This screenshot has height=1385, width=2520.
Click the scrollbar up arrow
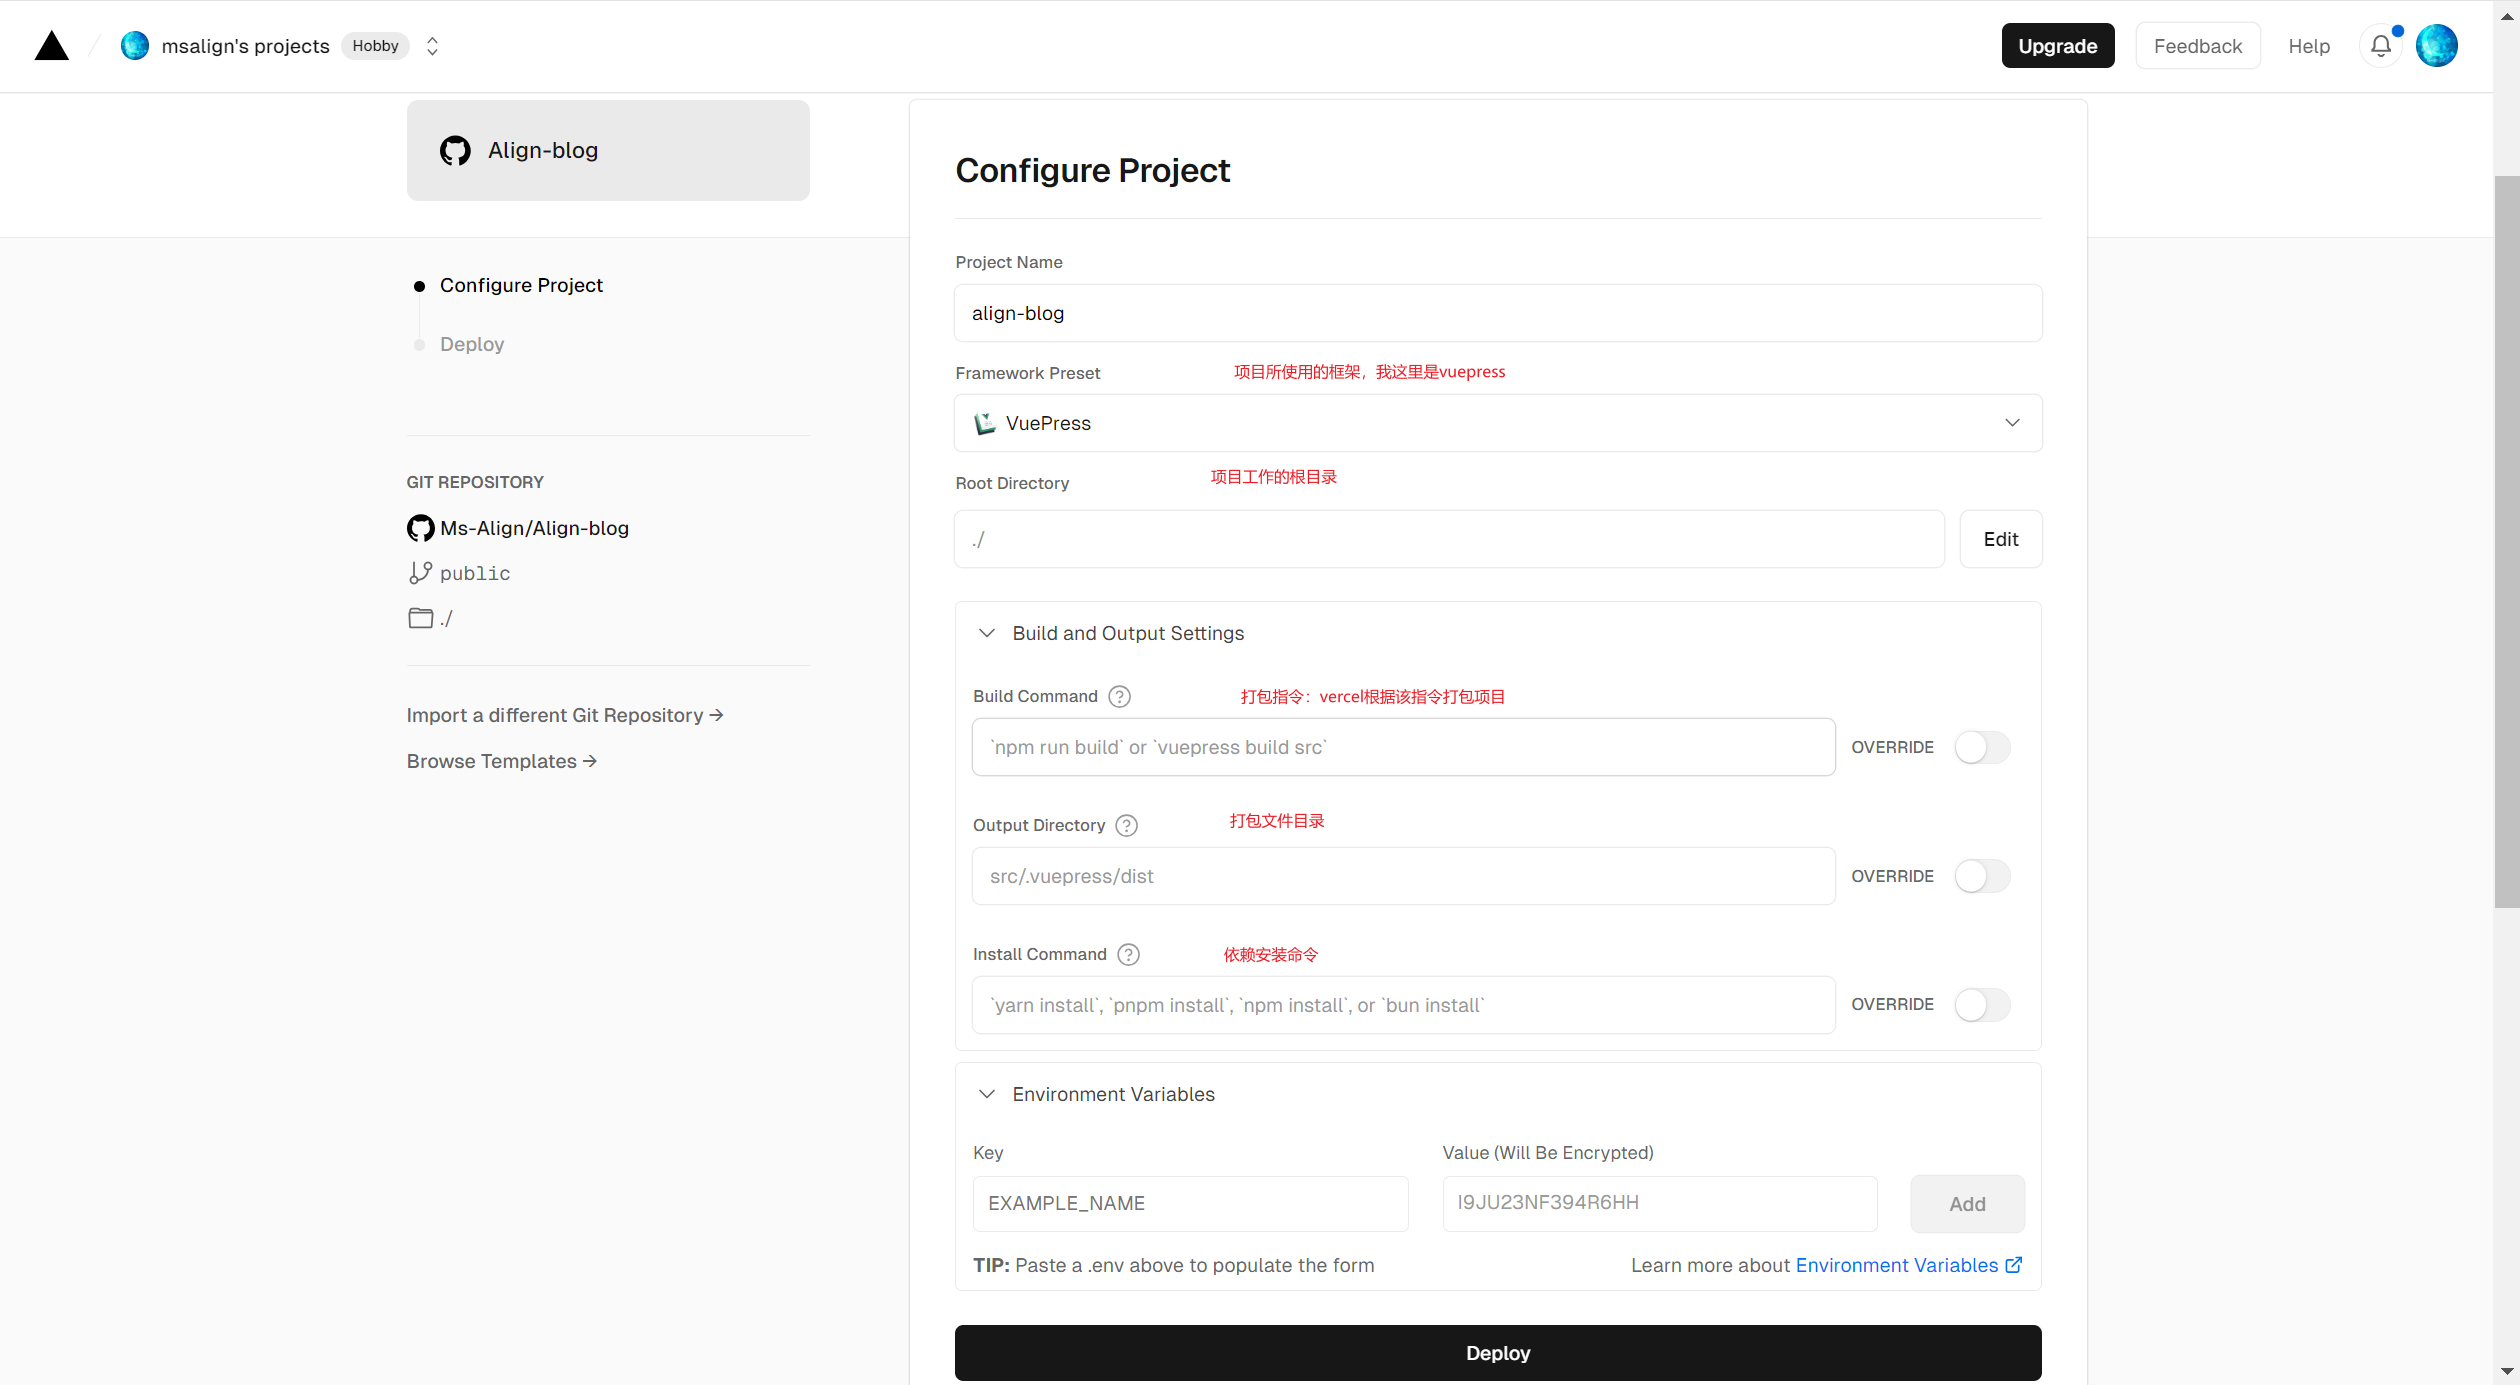click(x=2506, y=16)
